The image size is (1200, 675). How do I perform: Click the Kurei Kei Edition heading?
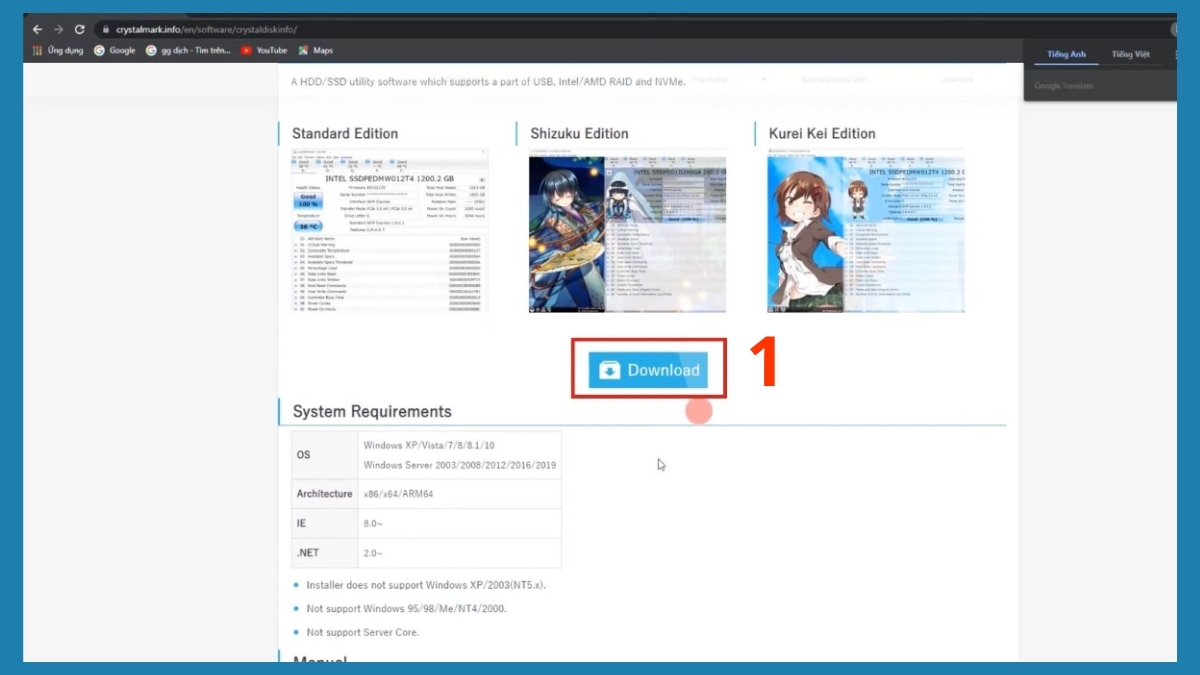coord(822,133)
